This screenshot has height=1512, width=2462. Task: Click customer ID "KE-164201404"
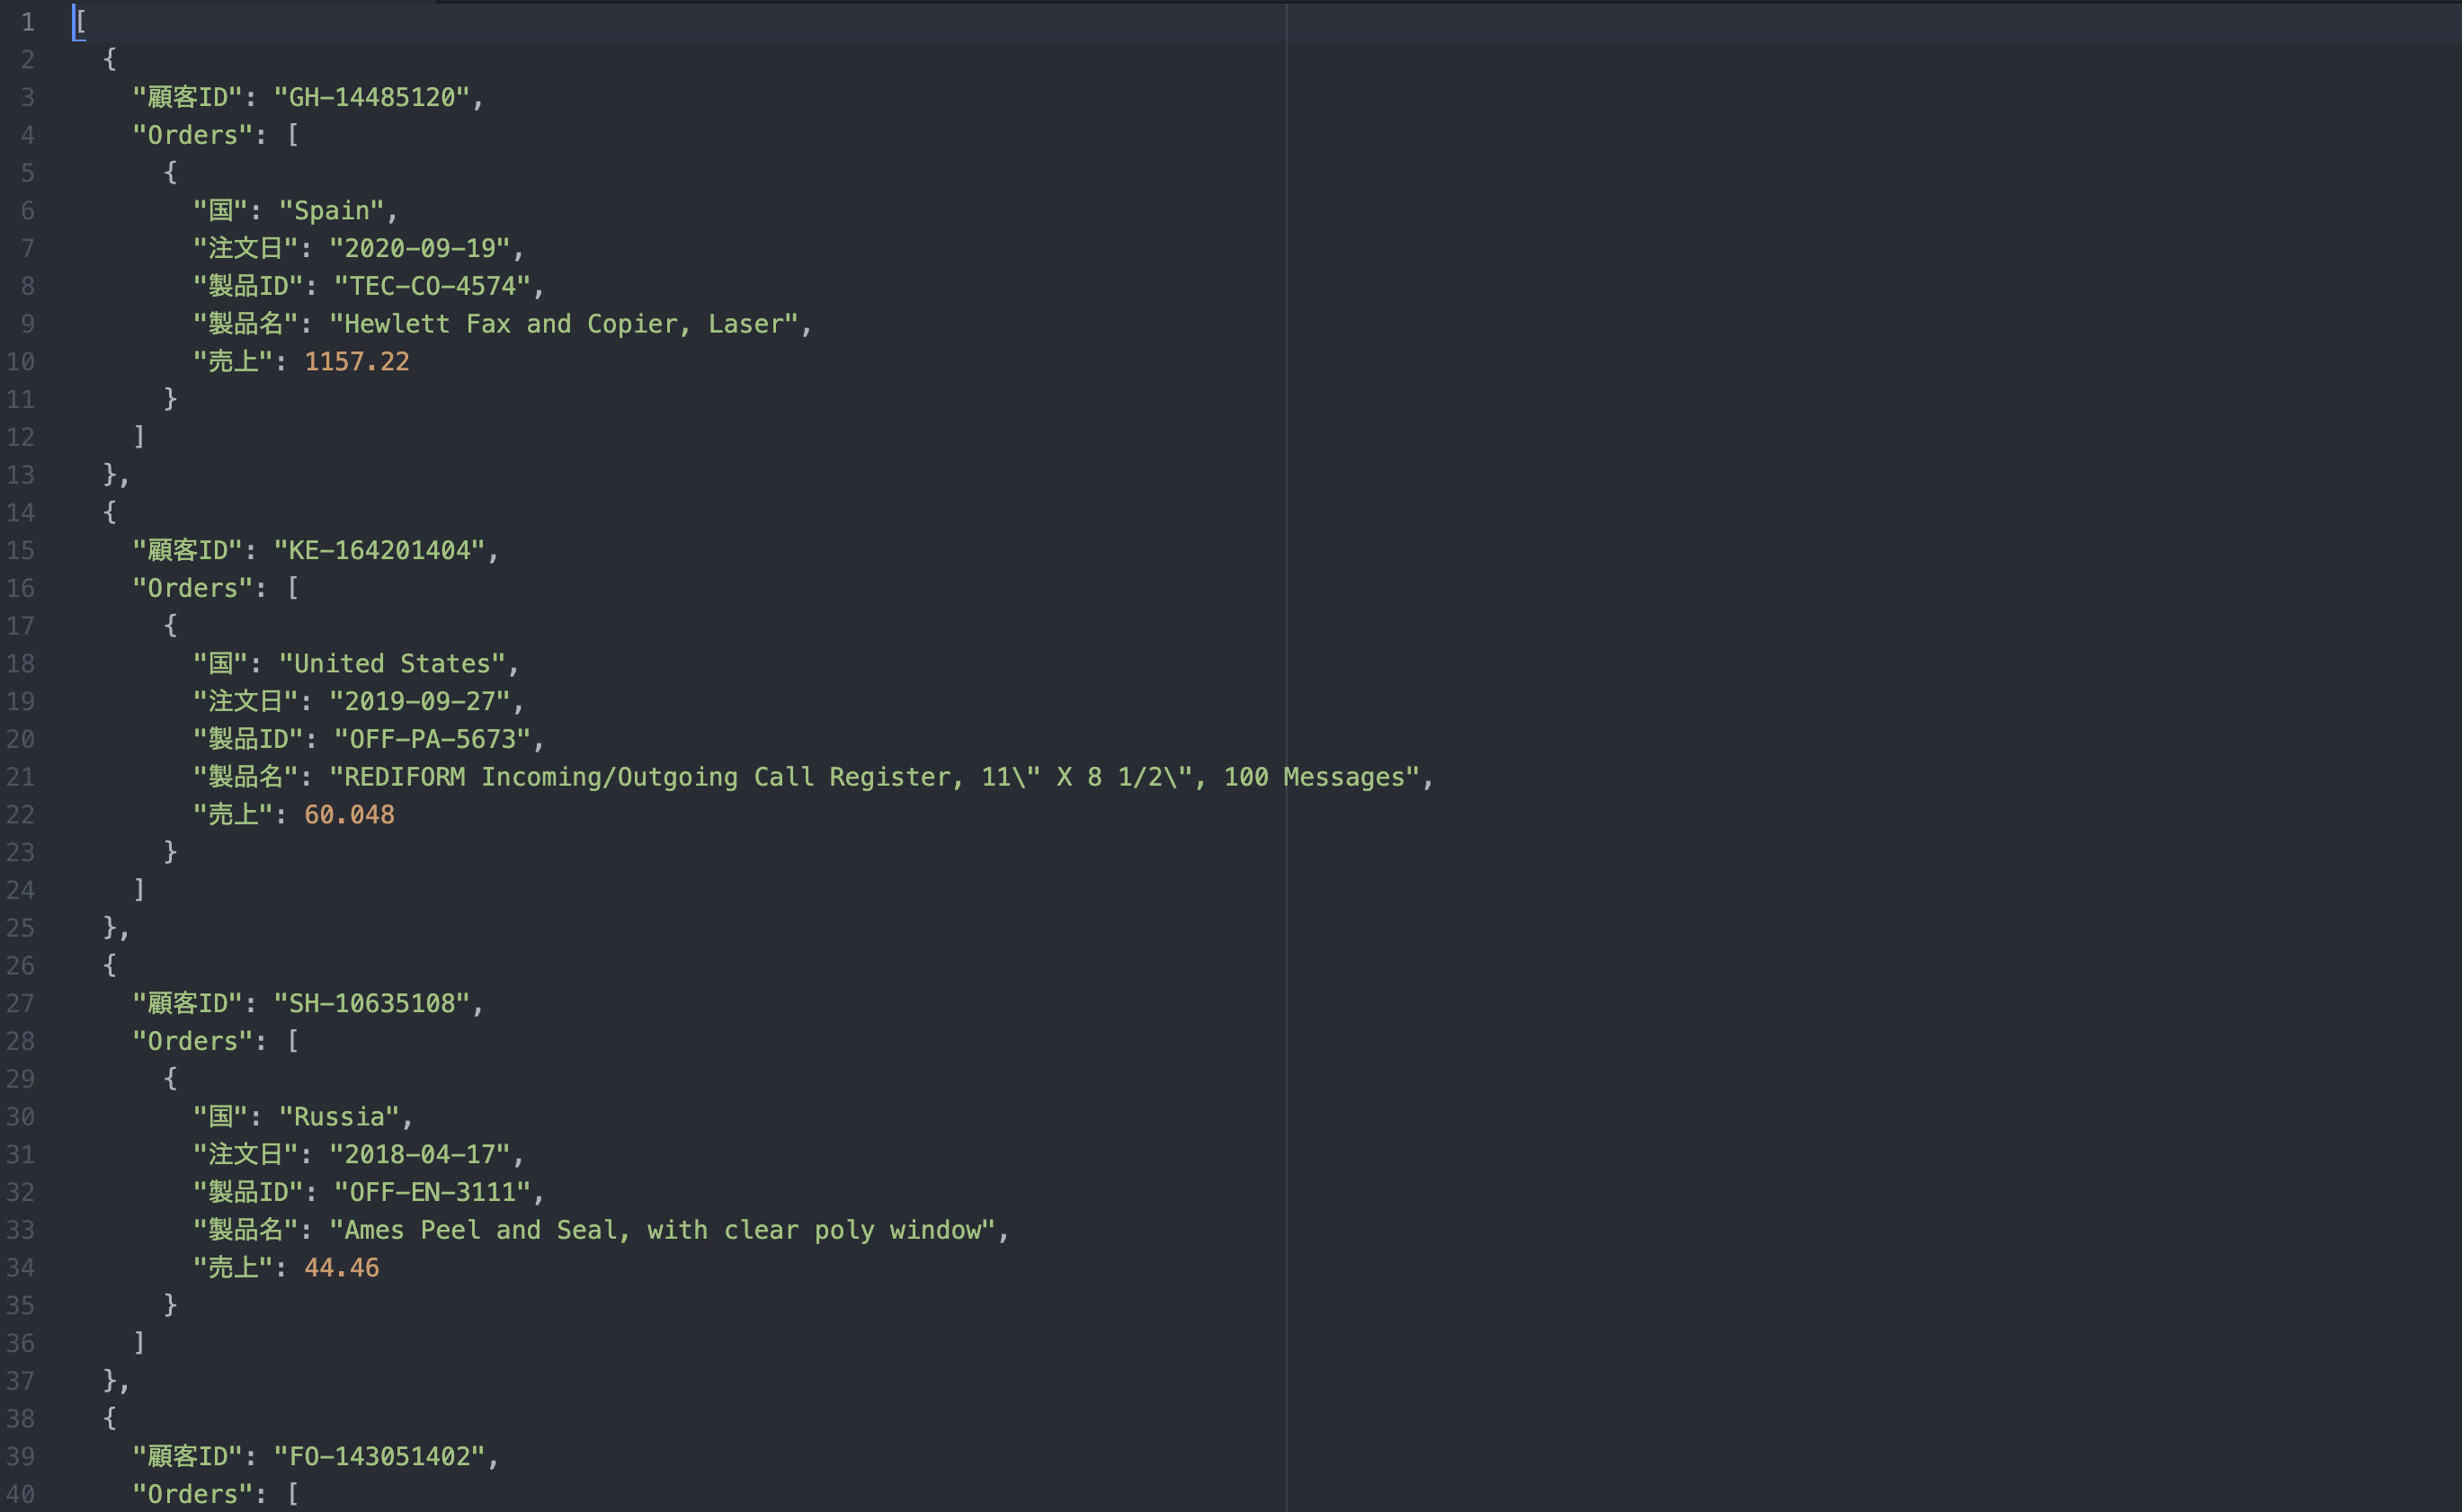(379, 550)
